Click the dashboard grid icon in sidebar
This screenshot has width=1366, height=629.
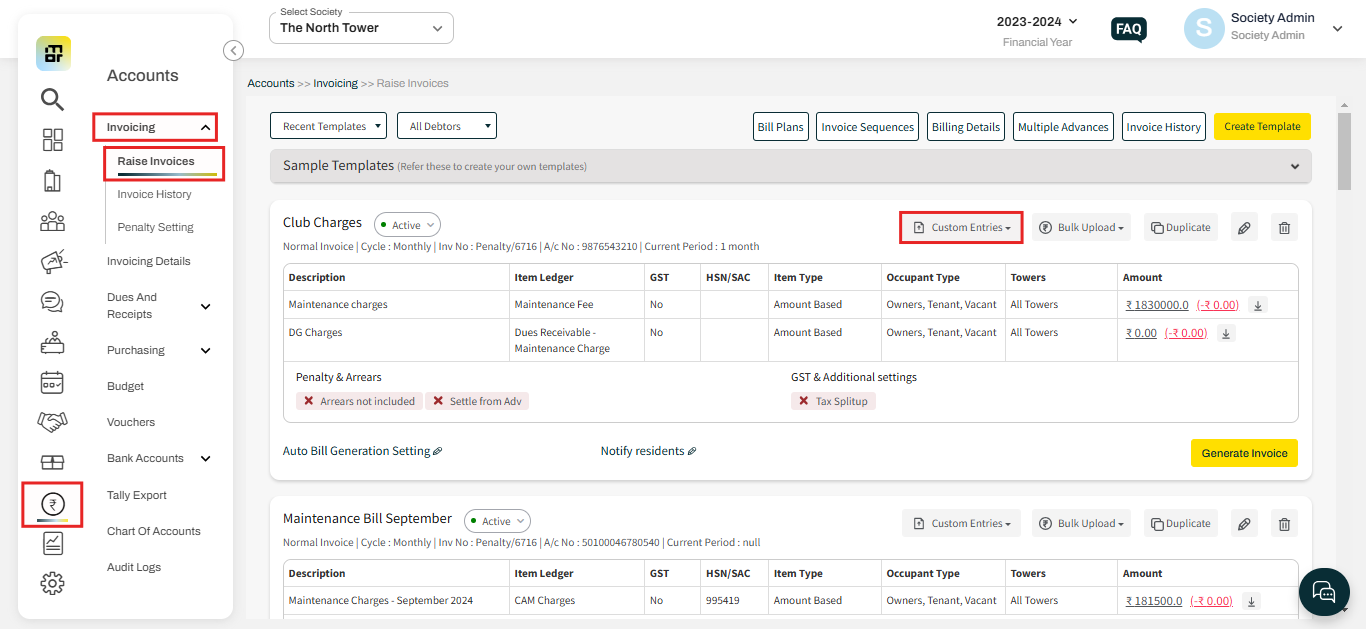[x=52, y=140]
